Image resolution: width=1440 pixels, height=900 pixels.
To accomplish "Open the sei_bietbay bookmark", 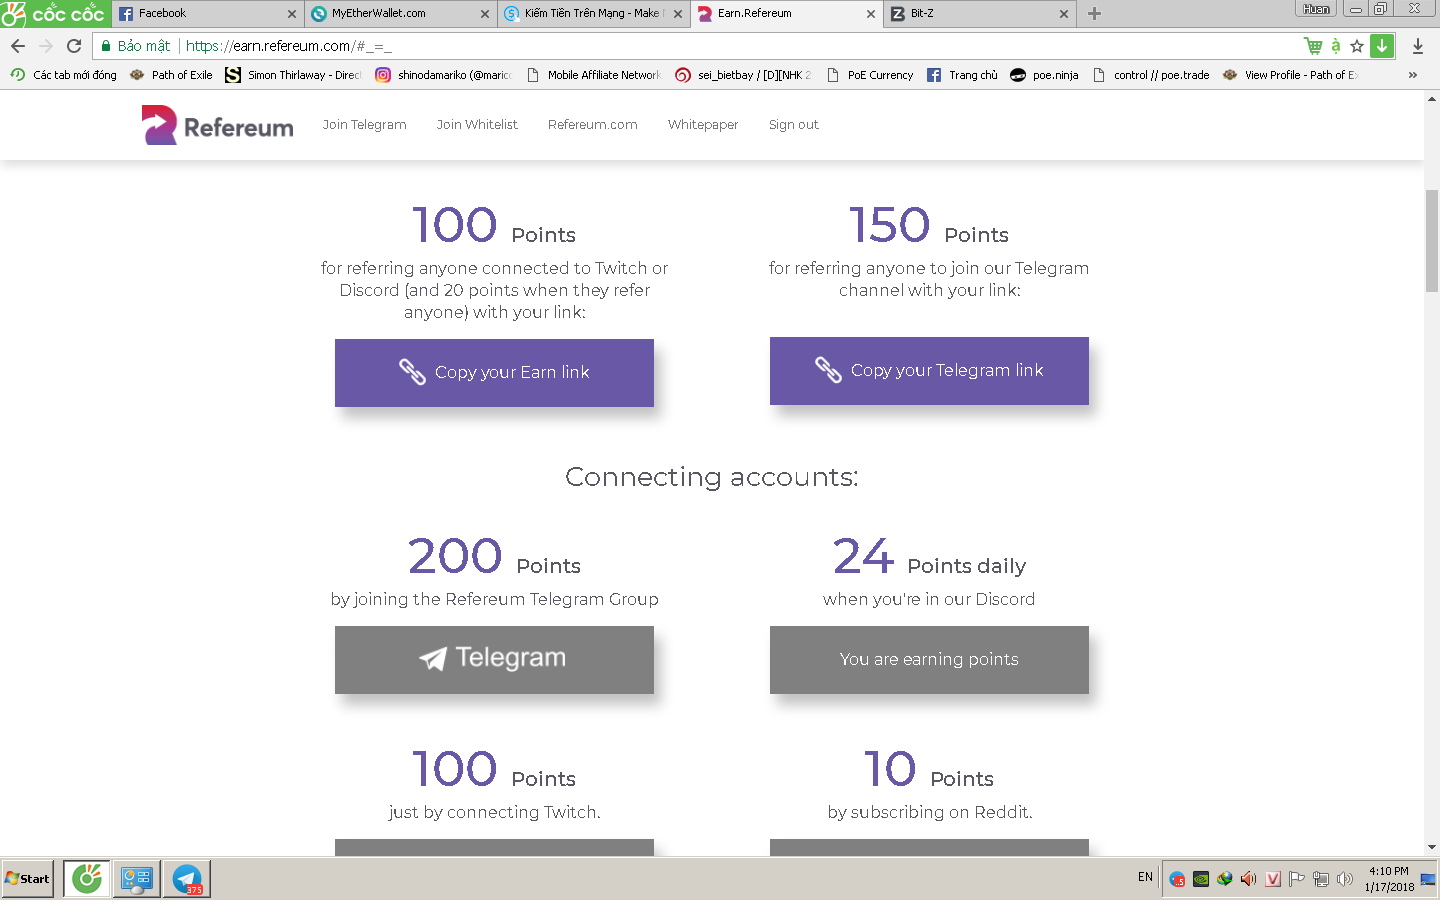I will pyautogui.click(x=743, y=75).
